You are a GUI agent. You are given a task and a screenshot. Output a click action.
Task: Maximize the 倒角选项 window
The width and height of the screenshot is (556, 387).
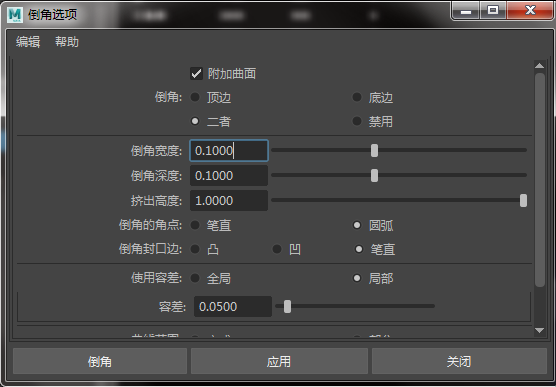tap(493, 11)
